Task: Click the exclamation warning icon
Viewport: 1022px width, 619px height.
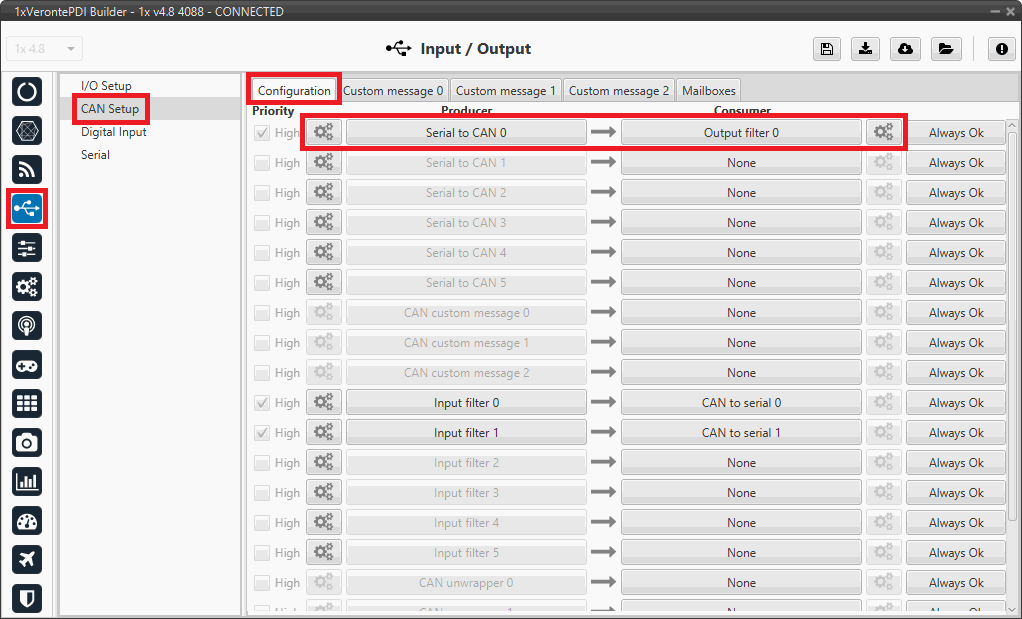Action: click(1001, 49)
